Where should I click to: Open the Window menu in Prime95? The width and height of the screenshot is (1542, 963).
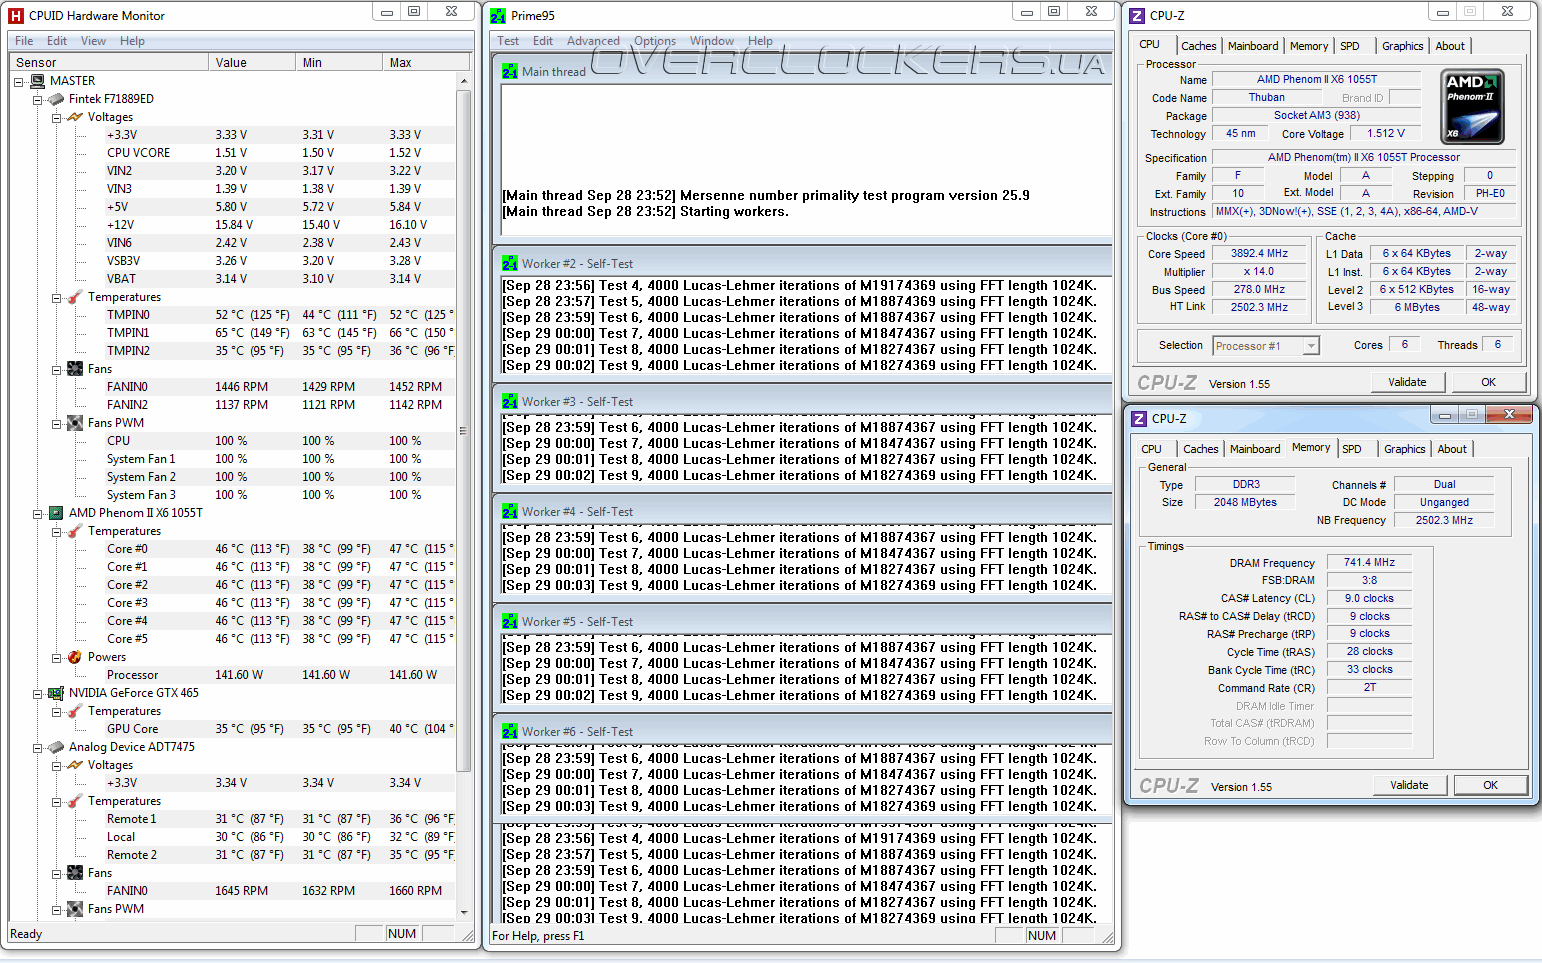712,41
